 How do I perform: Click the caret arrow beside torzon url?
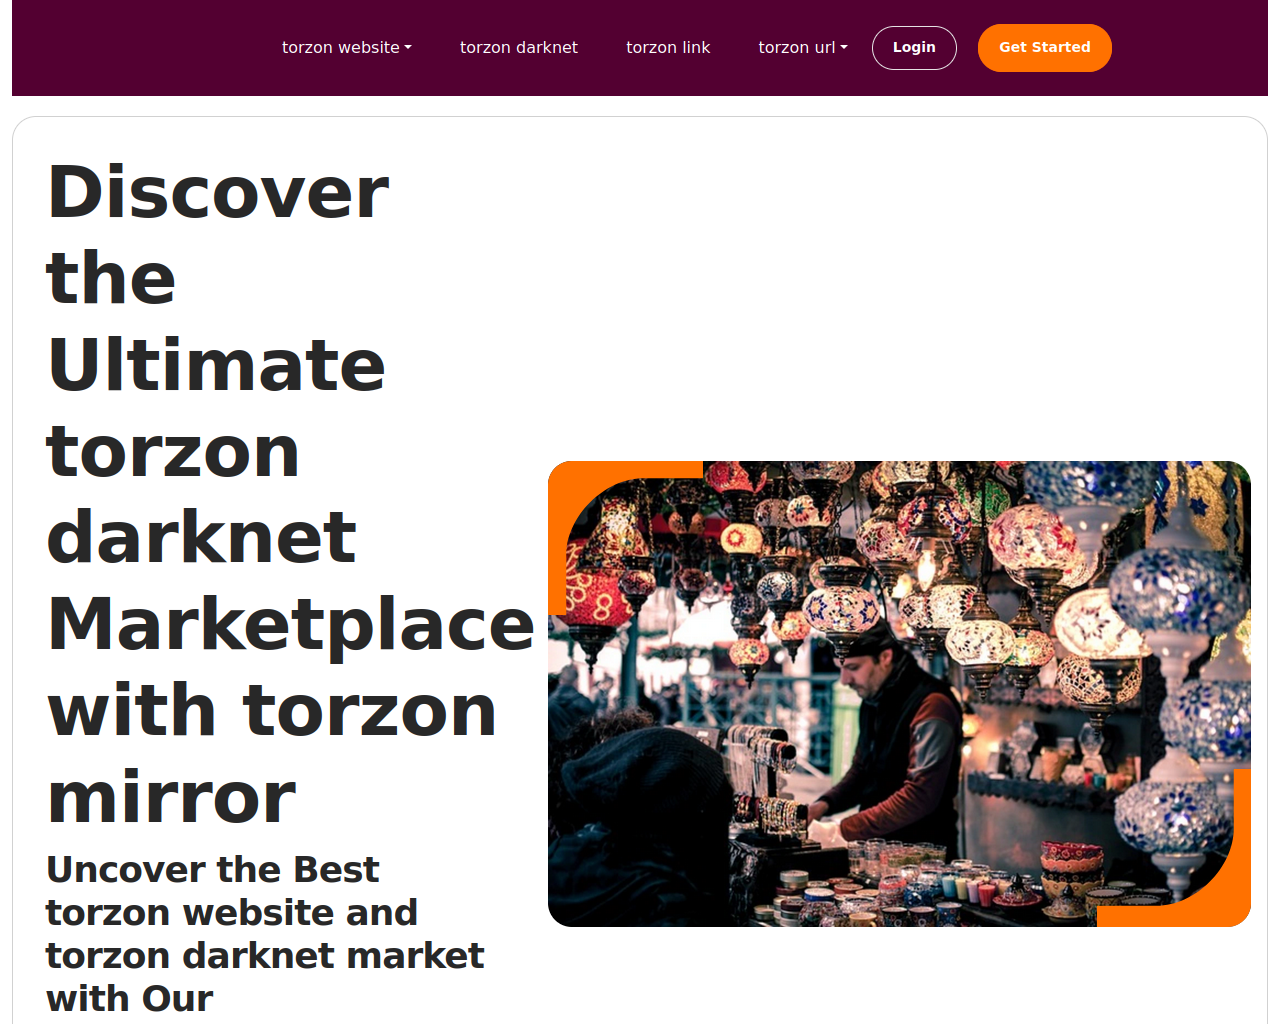pos(844,48)
